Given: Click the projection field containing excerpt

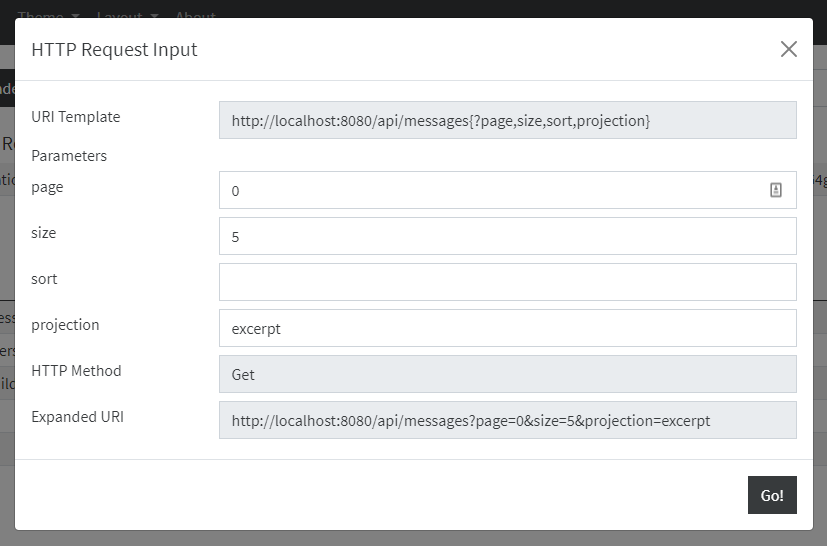Looking at the screenshot, I should tap(507, 328).
